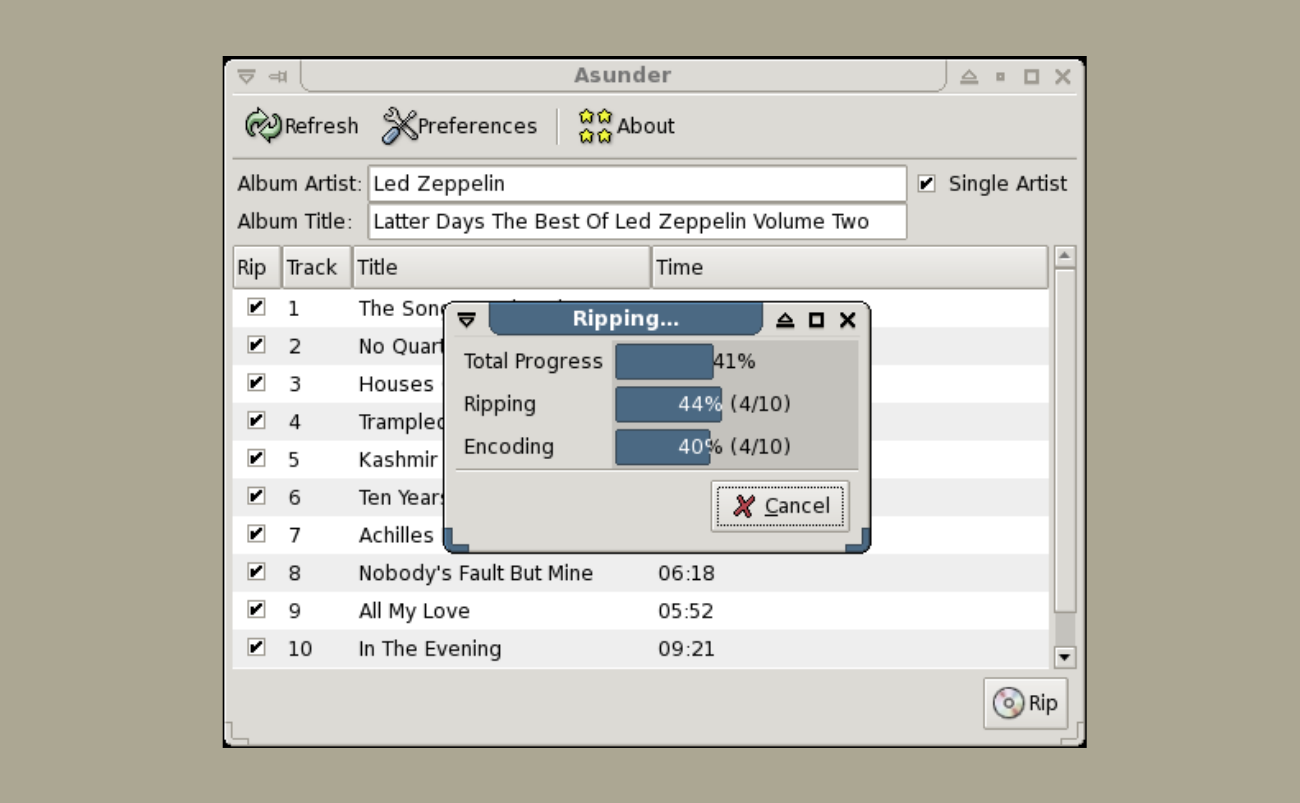Untick the rip checkbox for track 3
Viewport: 1300px width, 803px height.
256,383
